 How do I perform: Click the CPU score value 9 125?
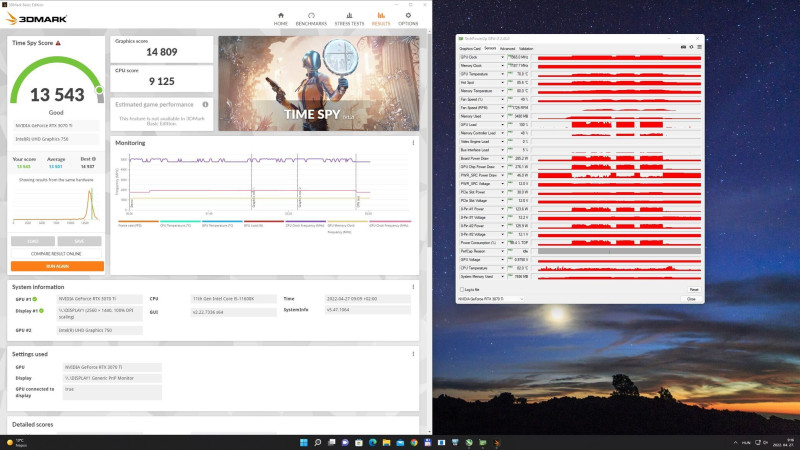coord(162,81)
